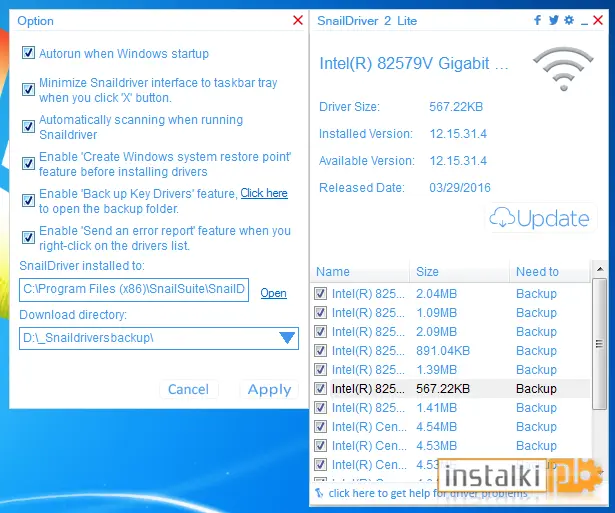Close the Option dialog with red X
The width and height of the screenshot is (615, 513).
pos(298,20)
